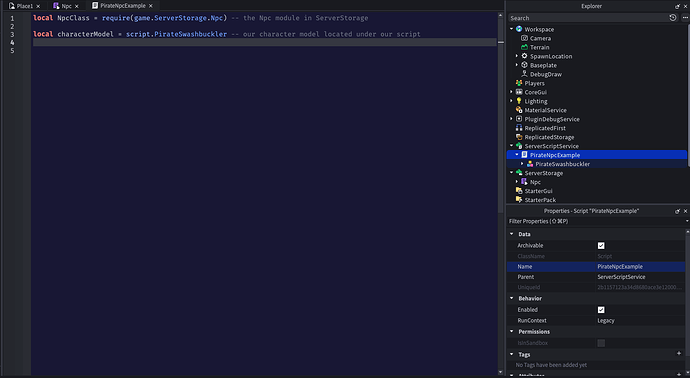Select the ReplicatedFirst row in Explorer
The image size is (690, 378).
[x=596, y=128]
